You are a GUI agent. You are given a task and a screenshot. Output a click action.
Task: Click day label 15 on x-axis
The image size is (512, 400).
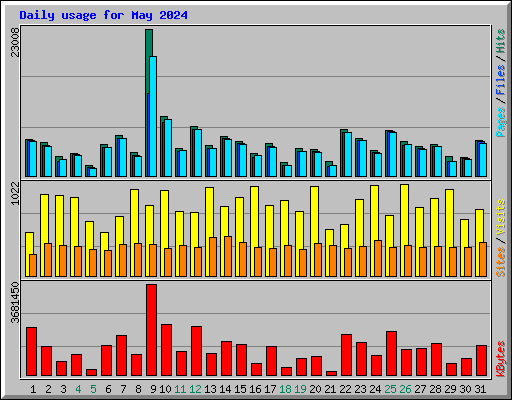click(240, 389)
